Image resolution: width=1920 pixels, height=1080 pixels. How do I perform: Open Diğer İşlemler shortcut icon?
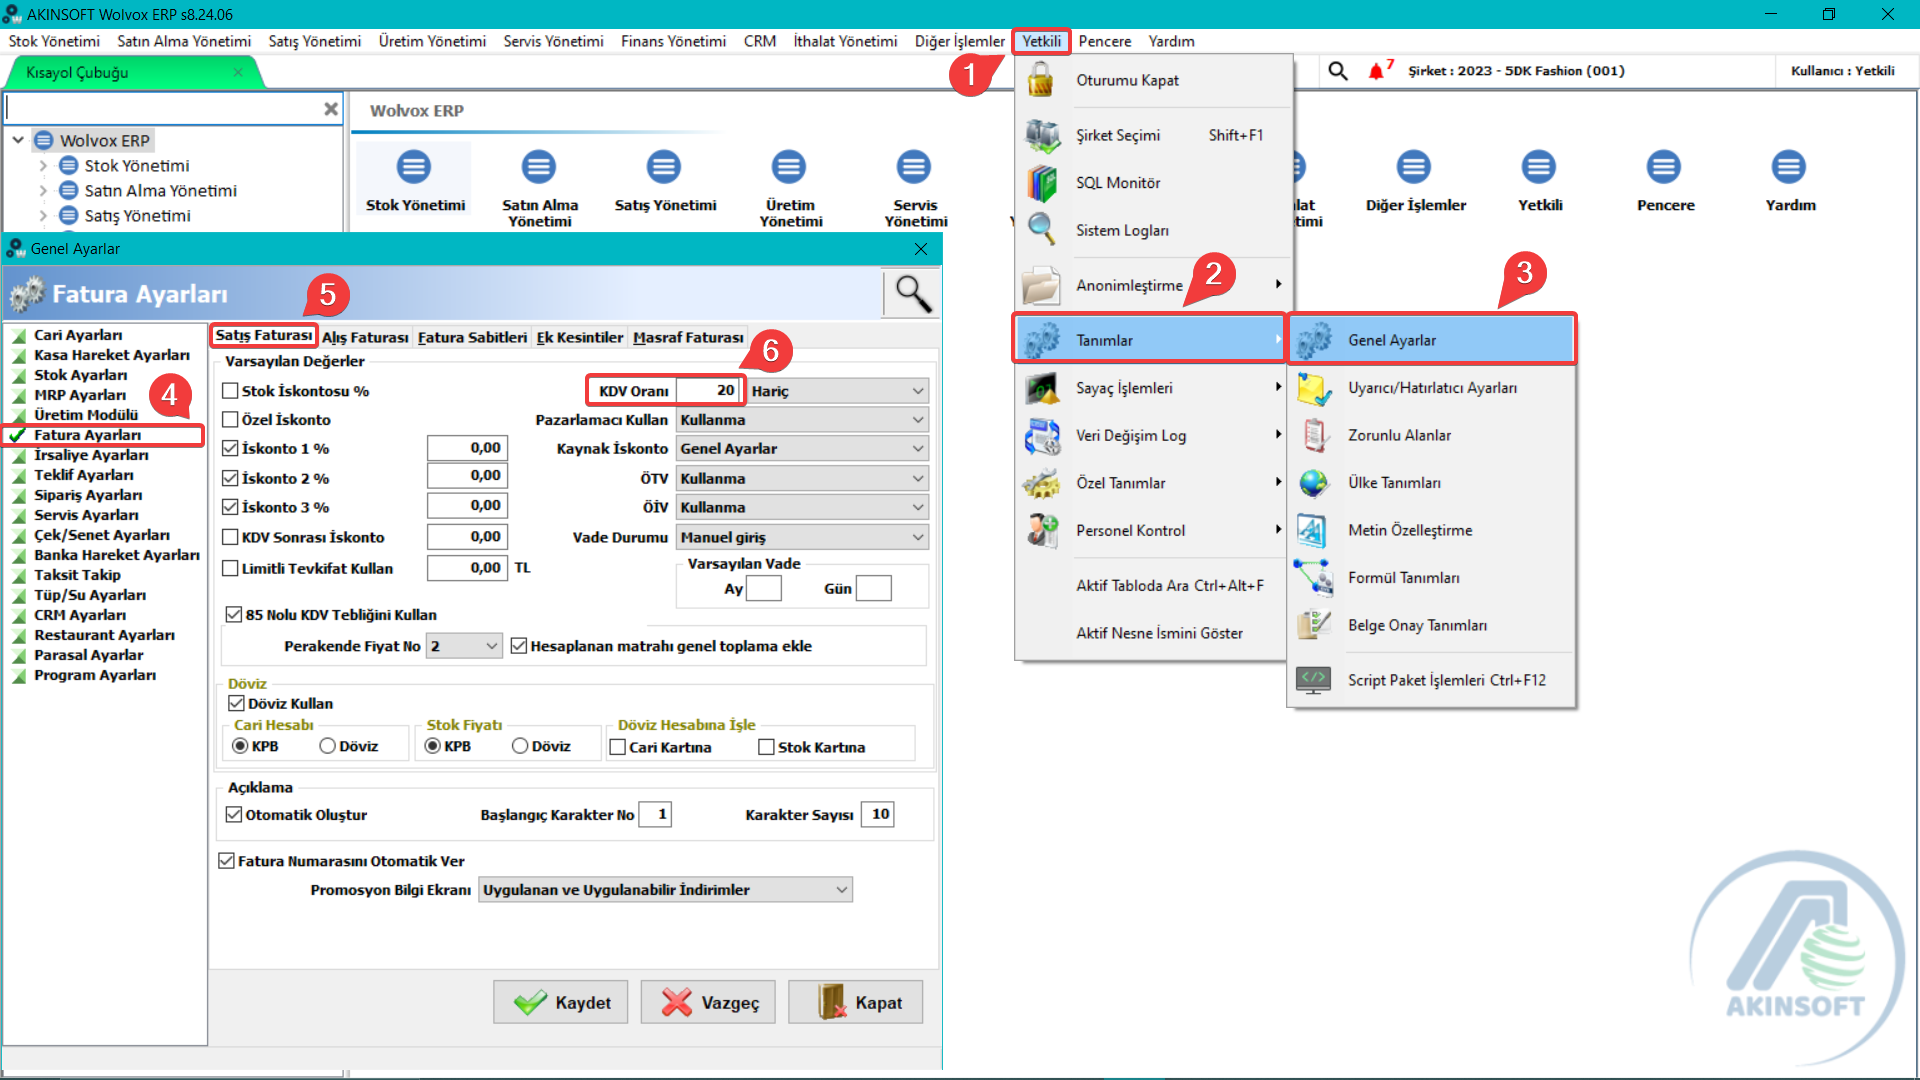tap(1414, 167)
